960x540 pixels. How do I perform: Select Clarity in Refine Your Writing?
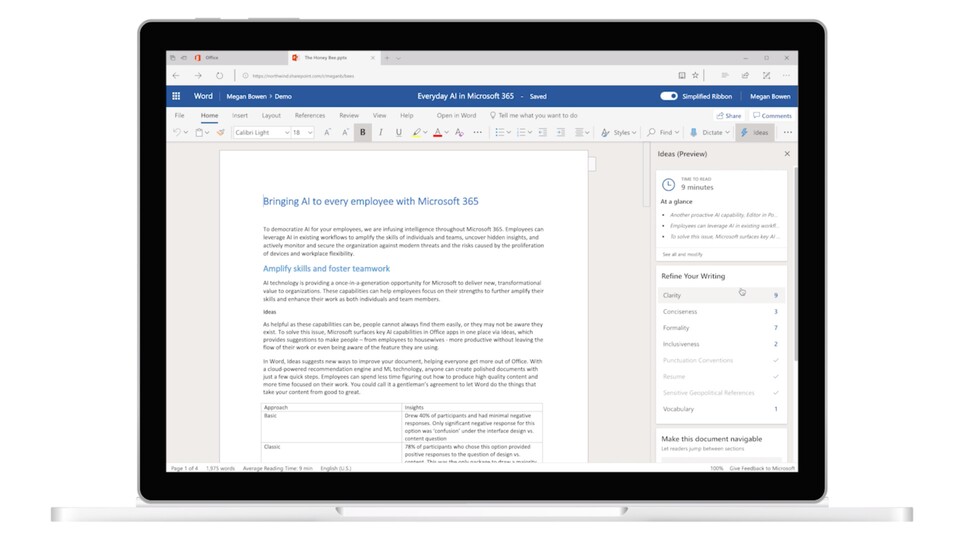coord(672,295)
